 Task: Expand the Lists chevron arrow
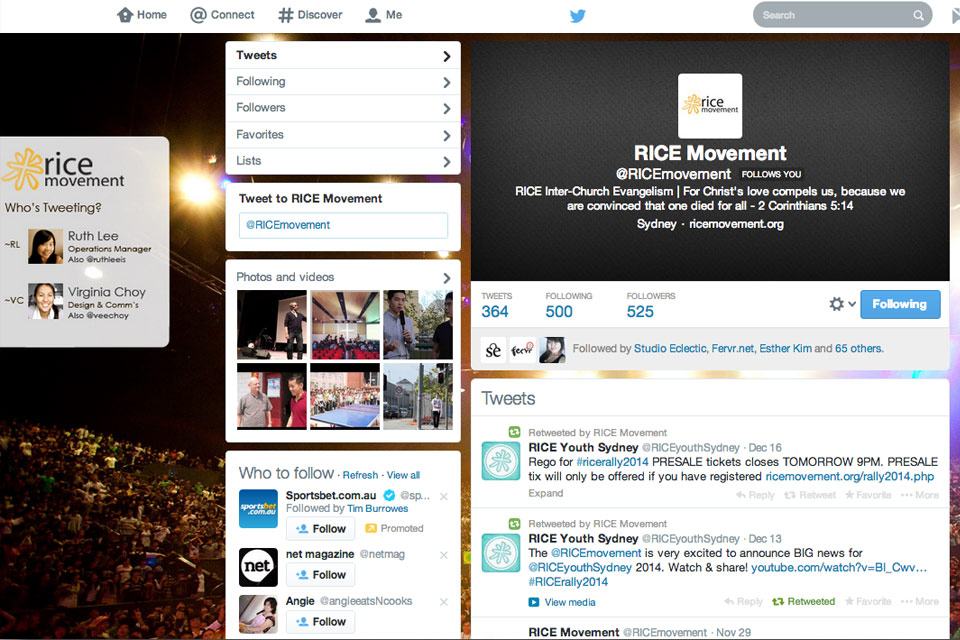click(x=447, y=162)
